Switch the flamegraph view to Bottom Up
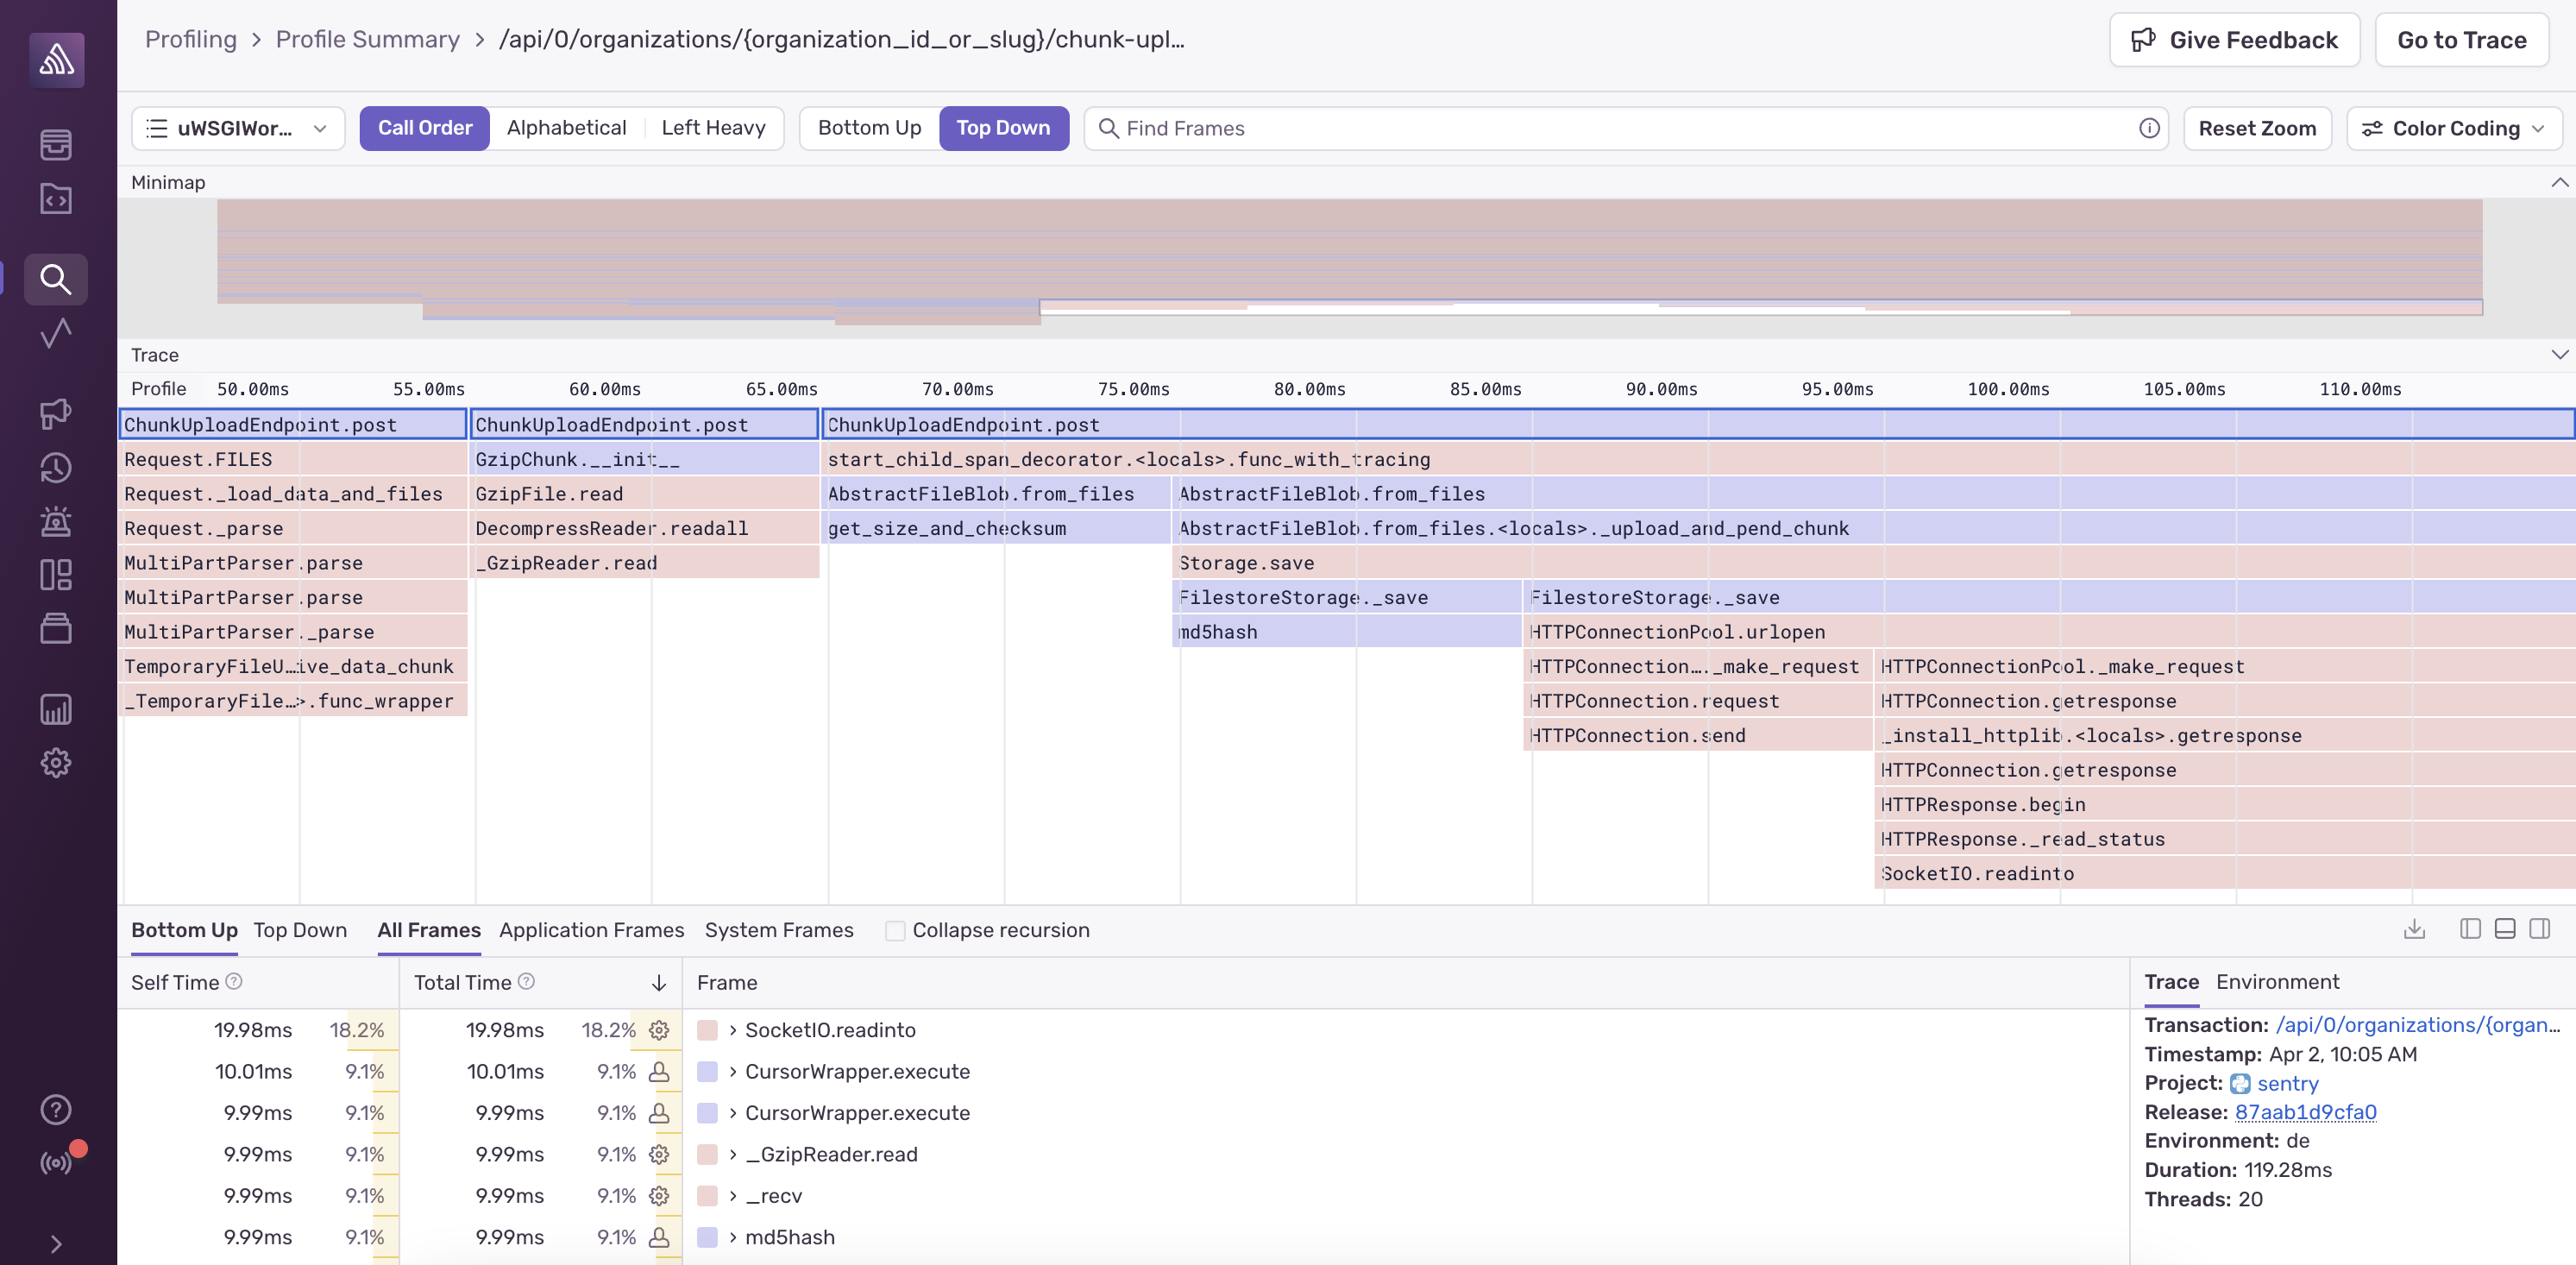This screenshot has height=1265, width=2576. click(x=868, y=128)
